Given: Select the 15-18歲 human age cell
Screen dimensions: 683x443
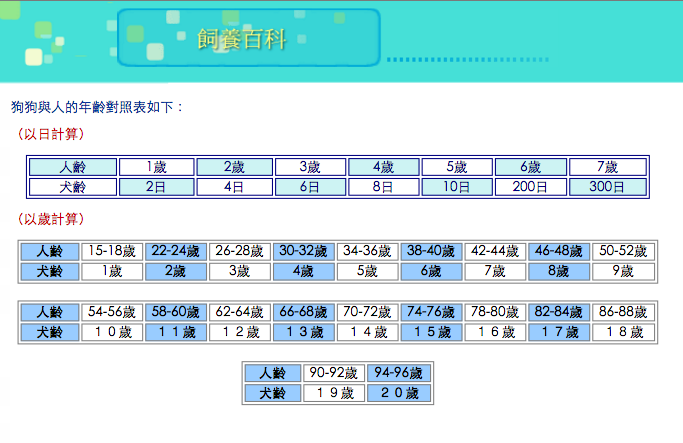Looking at the screenshot, I should 113,251.
